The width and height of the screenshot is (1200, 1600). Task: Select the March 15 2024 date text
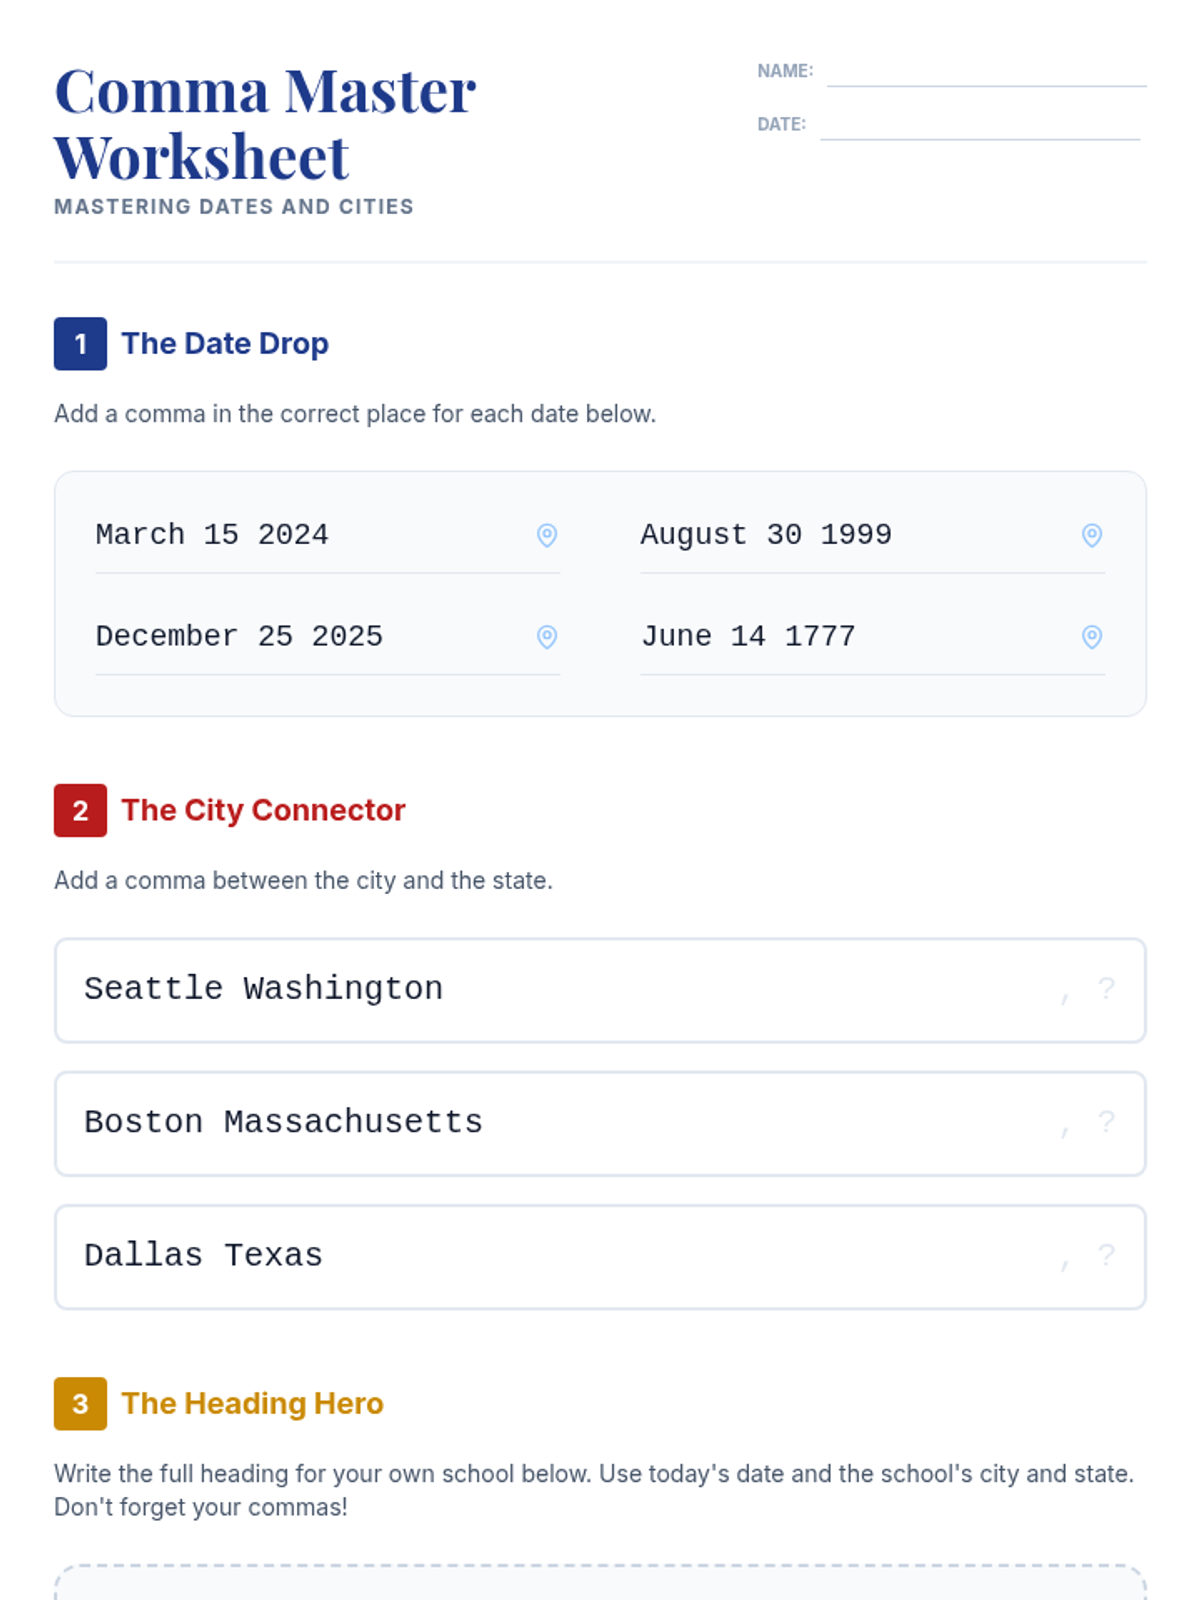click(x=212, y=535)
